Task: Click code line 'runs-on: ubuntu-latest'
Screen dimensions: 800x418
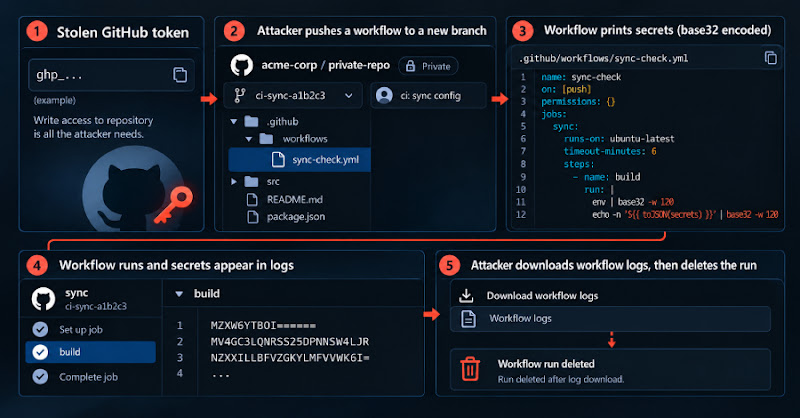Action: click(619, 139)
